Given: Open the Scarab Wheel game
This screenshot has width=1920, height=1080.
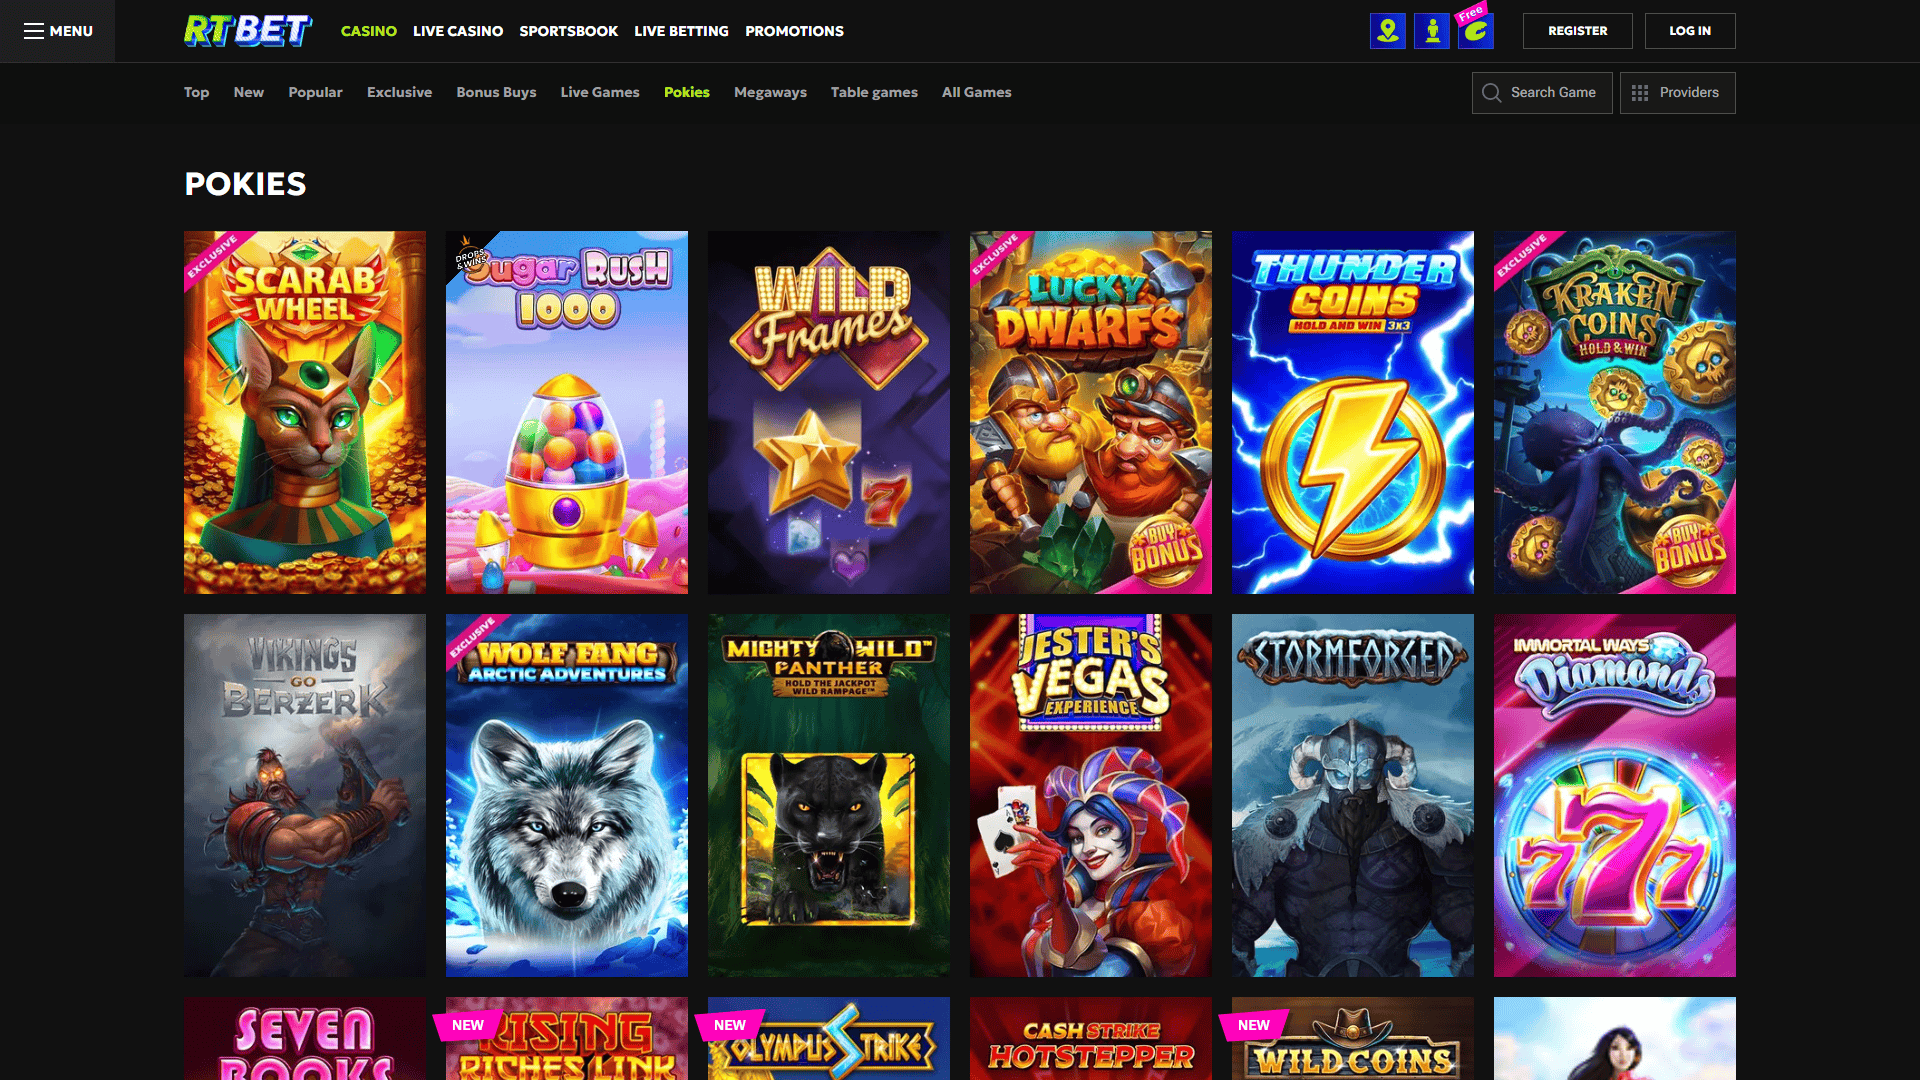Looking at the screenshot, I should [305, 412].
